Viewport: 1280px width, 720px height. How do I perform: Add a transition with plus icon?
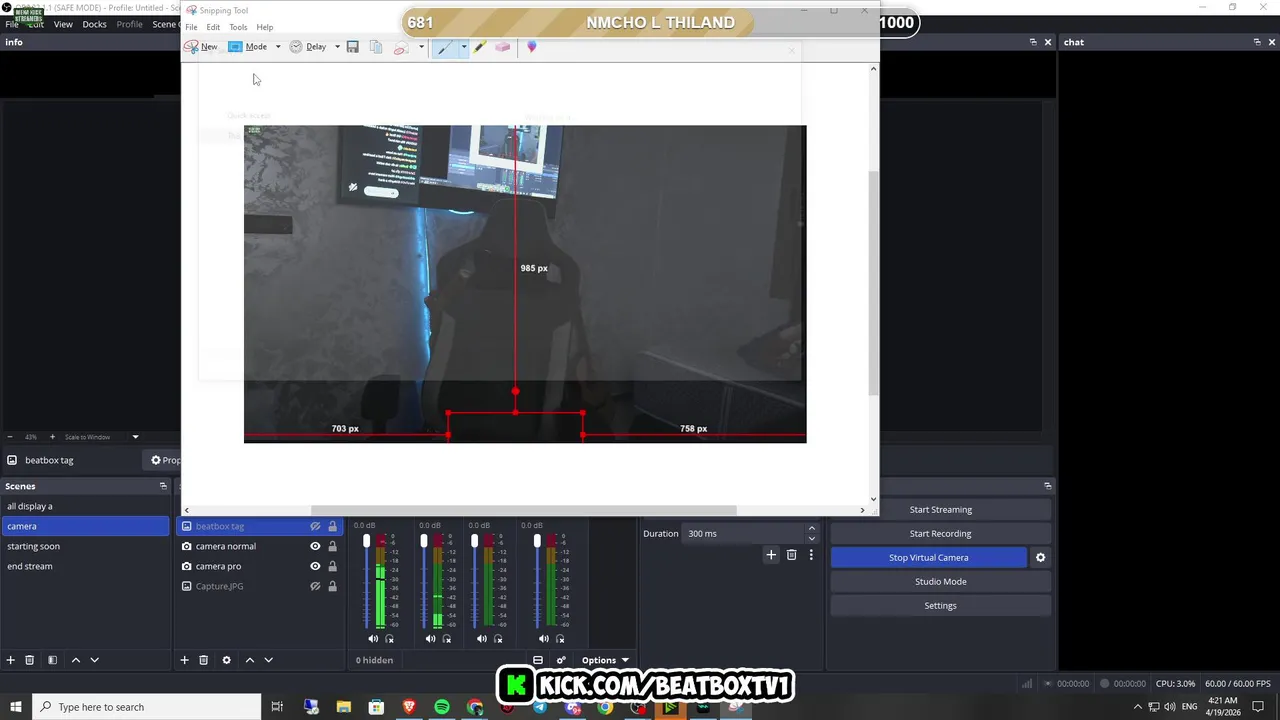(x=771, y=555)
